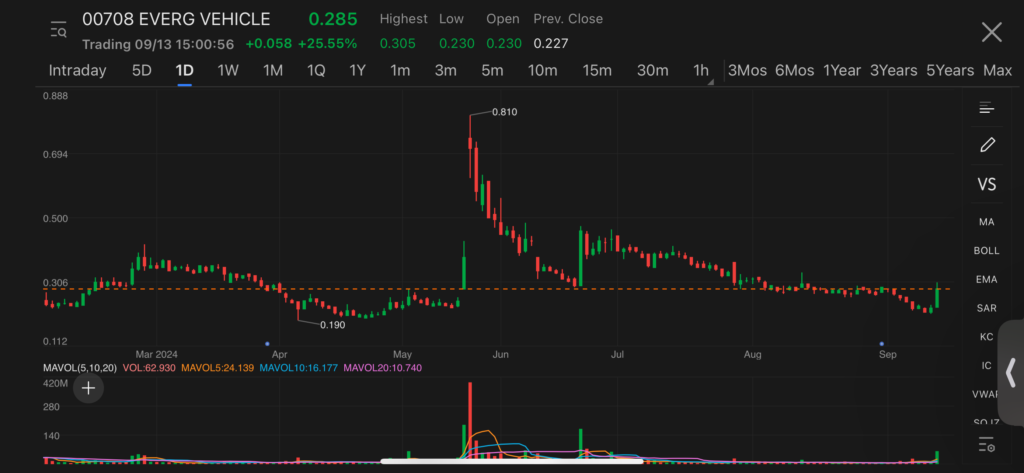Switch to the Intraday tab
Viewport: 1024px width, 473px height.
point(77,71)
